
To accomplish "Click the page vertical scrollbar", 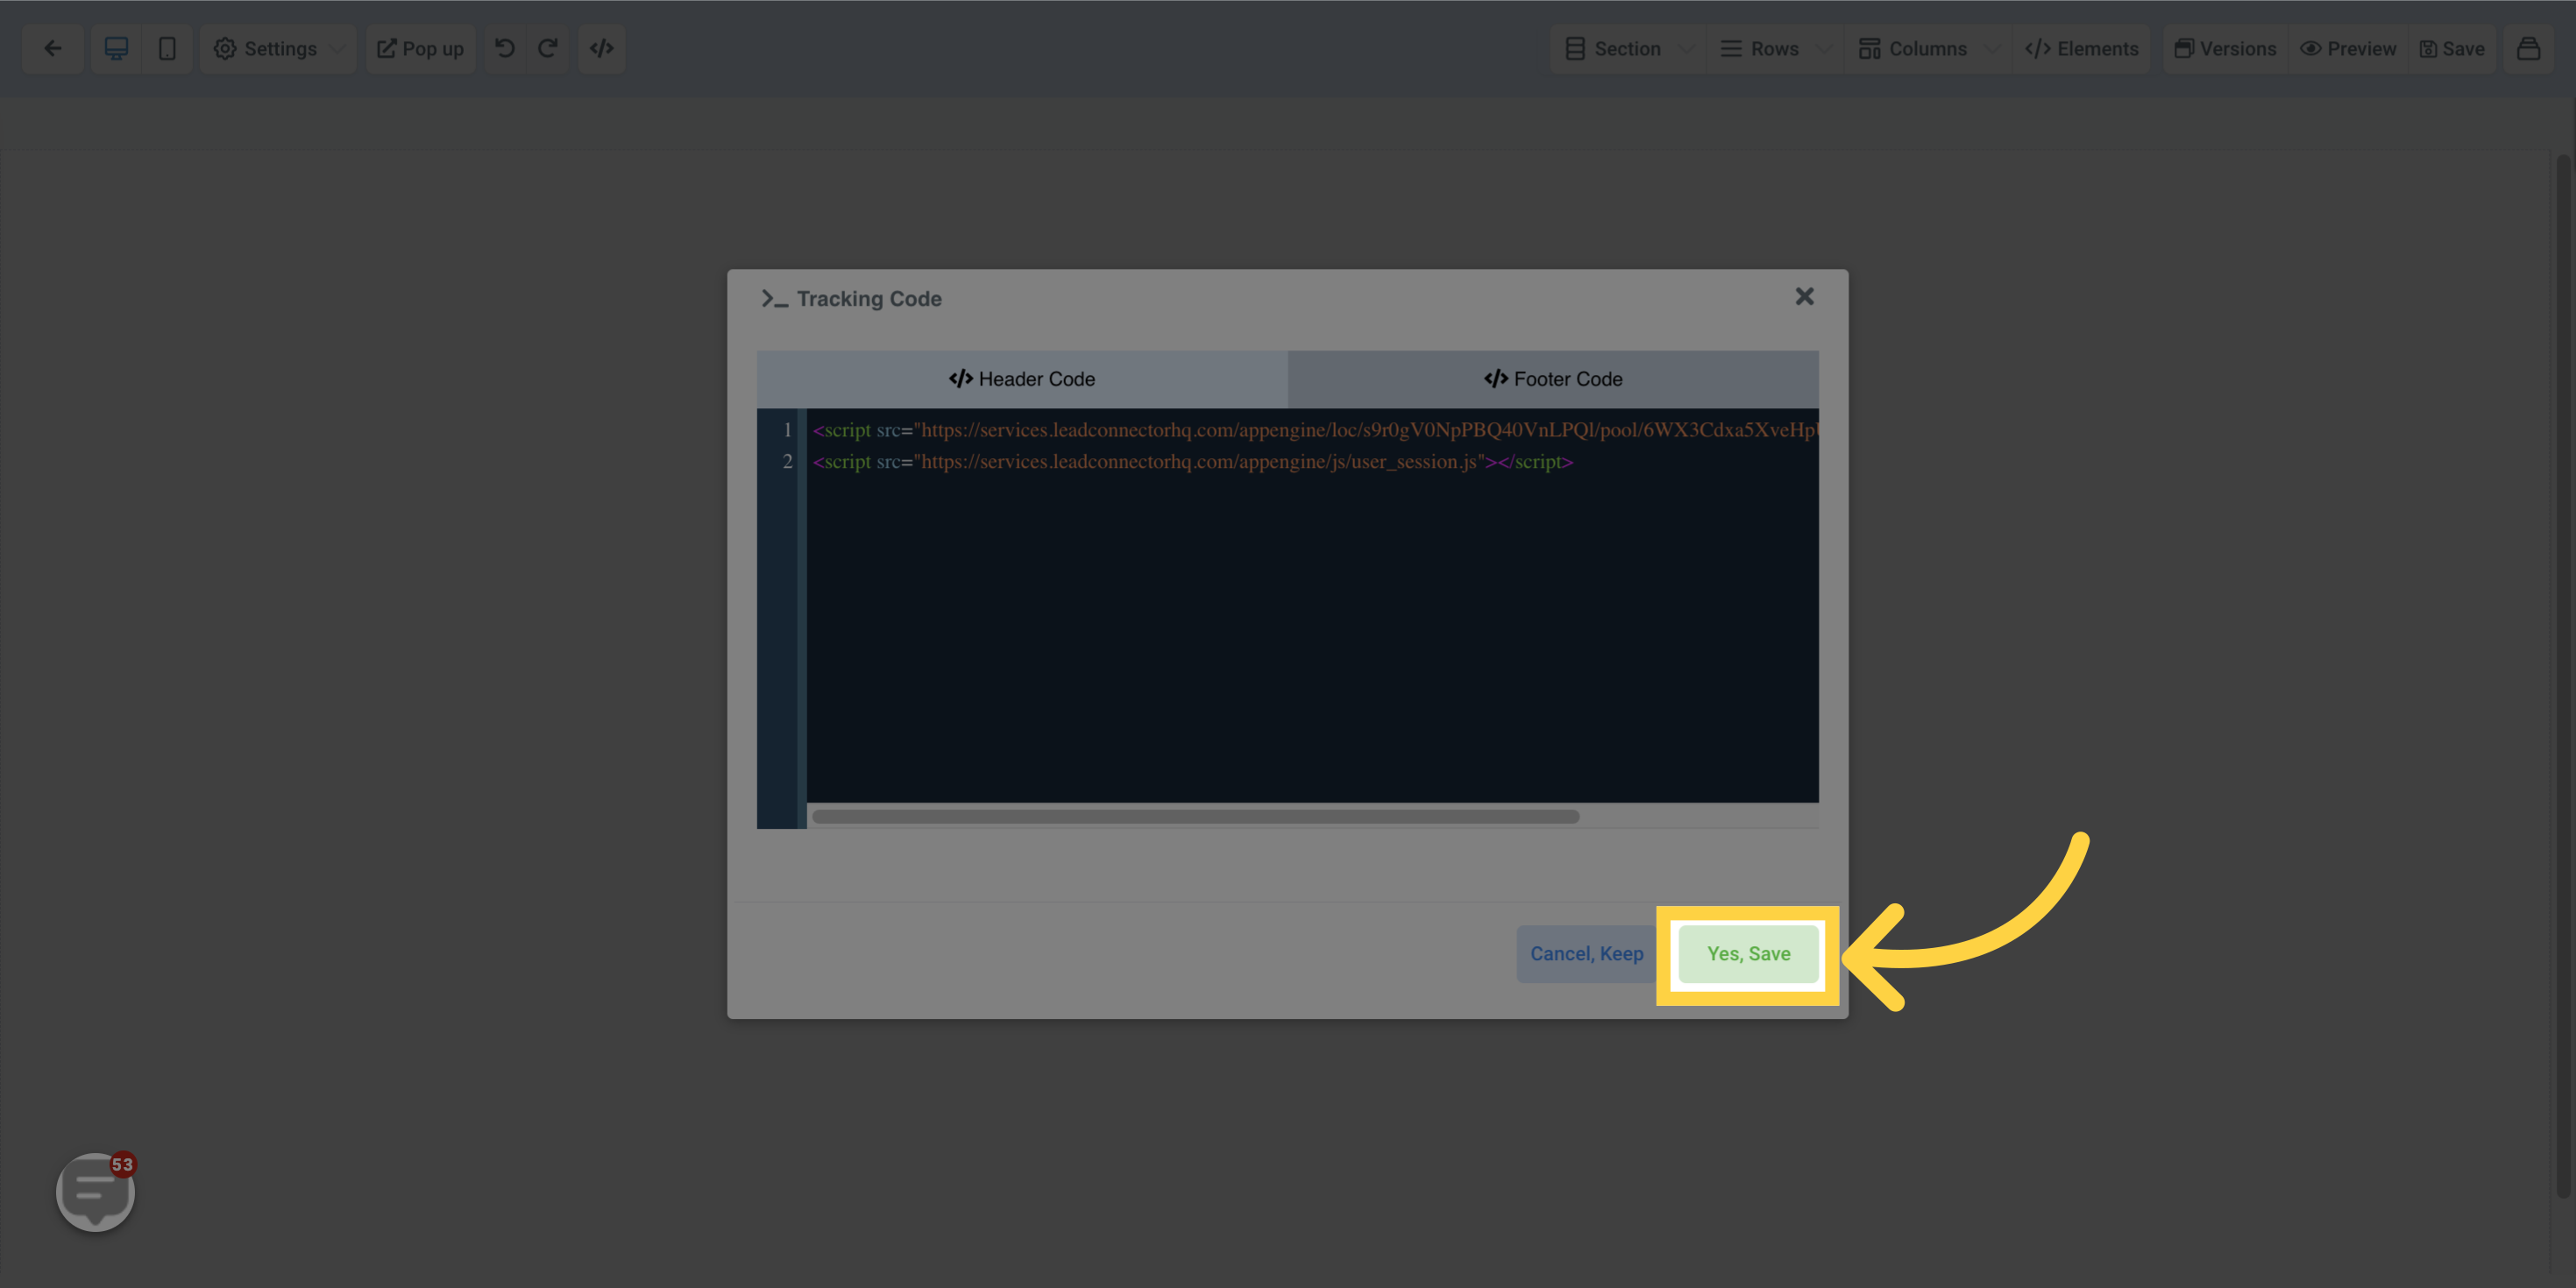I will pos(2563,676).
